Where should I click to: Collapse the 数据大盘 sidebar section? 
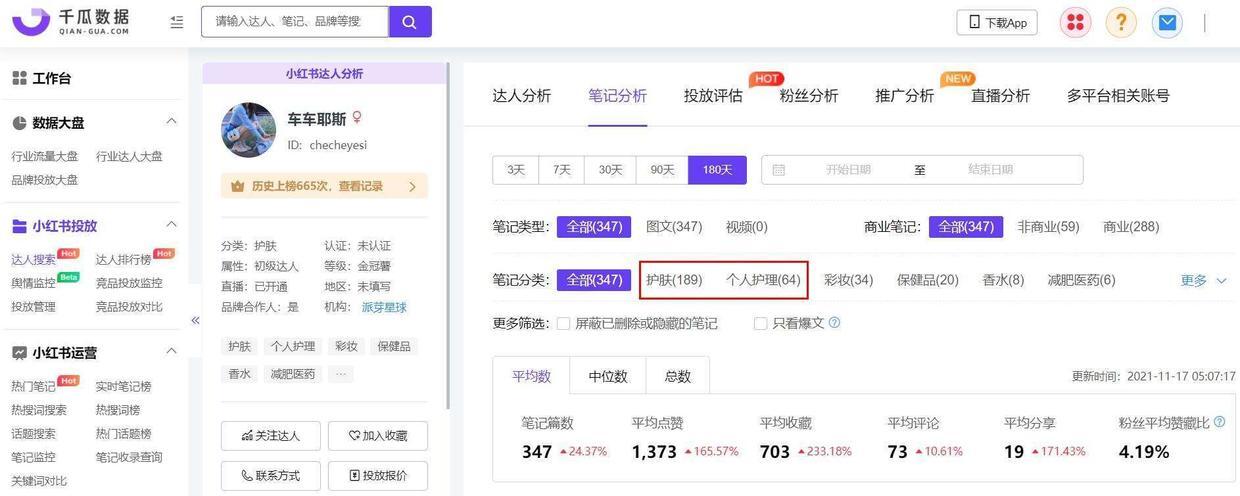(171, 122)
